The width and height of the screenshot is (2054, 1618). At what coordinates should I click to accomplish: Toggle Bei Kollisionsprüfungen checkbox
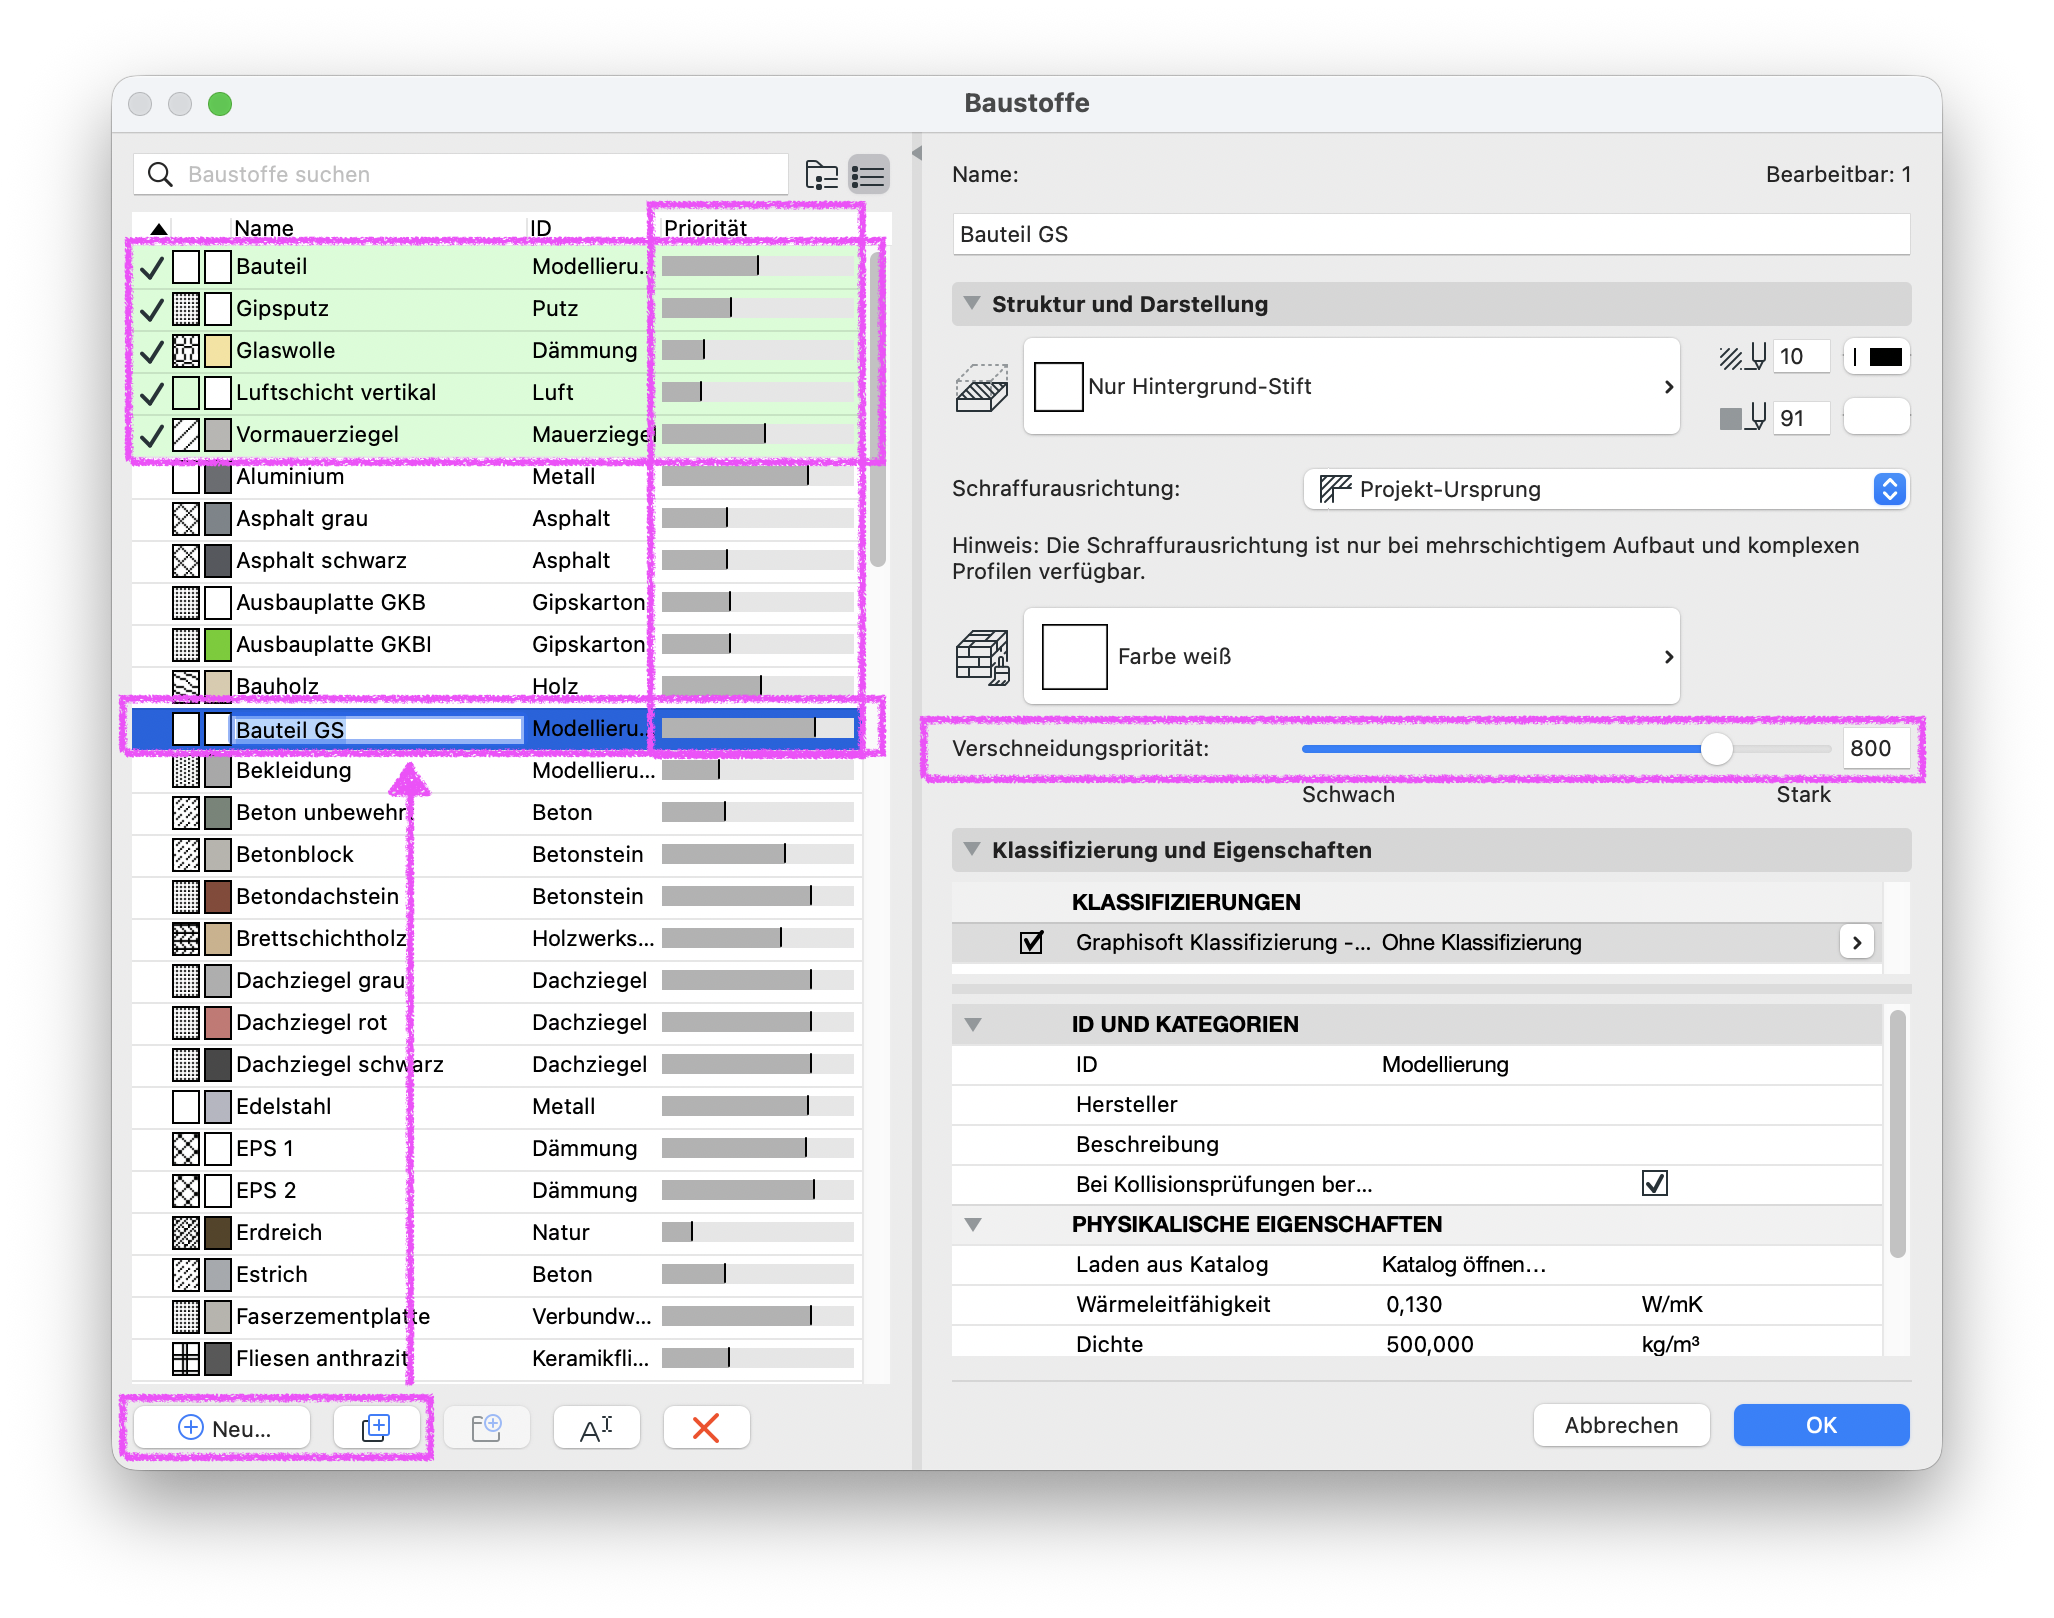tap(1655, 1184)
